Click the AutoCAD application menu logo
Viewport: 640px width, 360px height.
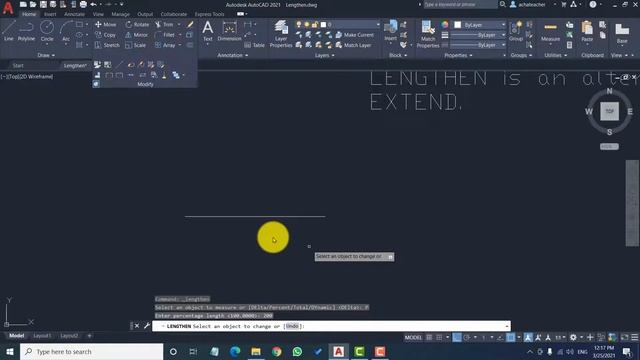click(8, 8)
